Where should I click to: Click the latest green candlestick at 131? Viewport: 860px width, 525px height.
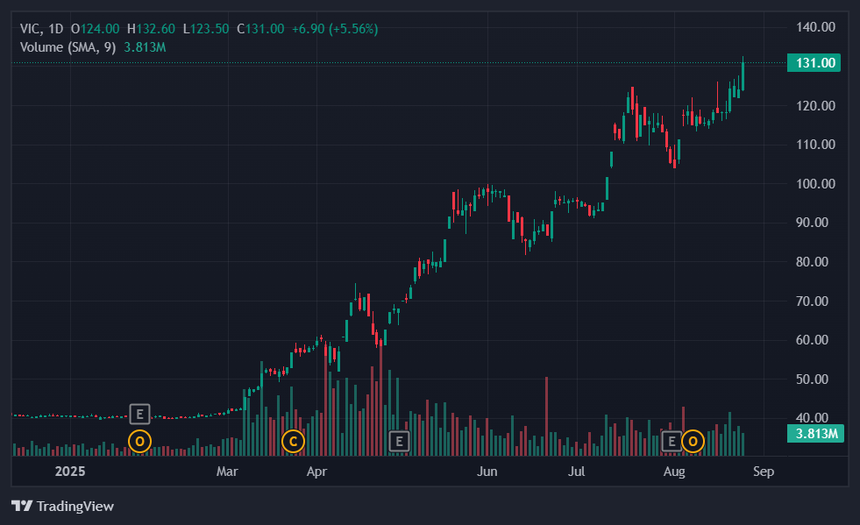coord(743,74)
